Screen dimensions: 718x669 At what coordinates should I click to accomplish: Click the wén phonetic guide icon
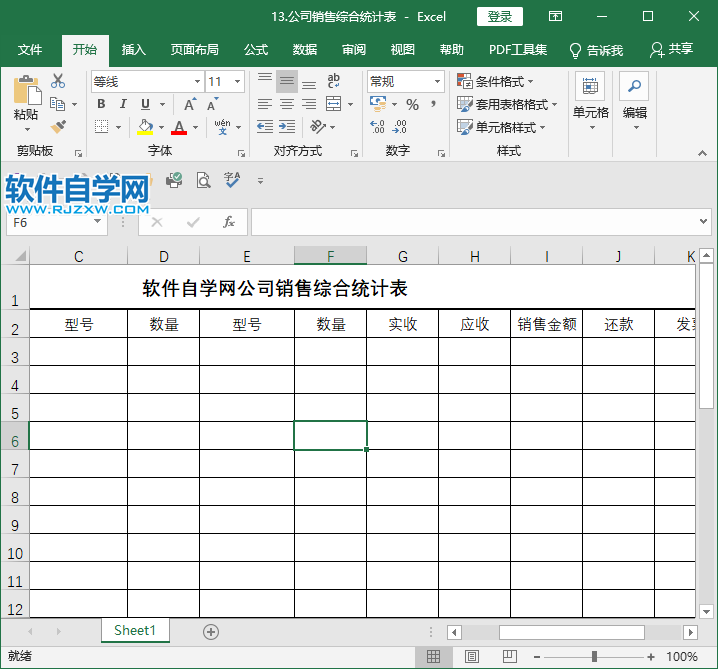[223, 127]
